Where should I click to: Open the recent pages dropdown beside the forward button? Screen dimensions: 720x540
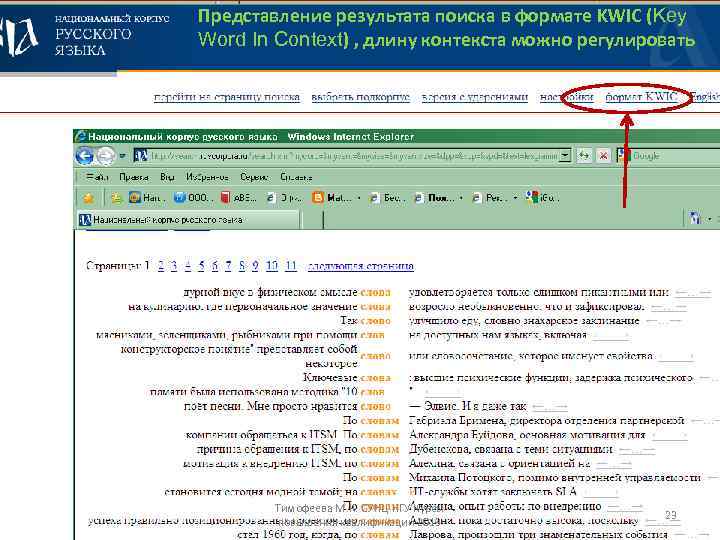click(122, 156)
